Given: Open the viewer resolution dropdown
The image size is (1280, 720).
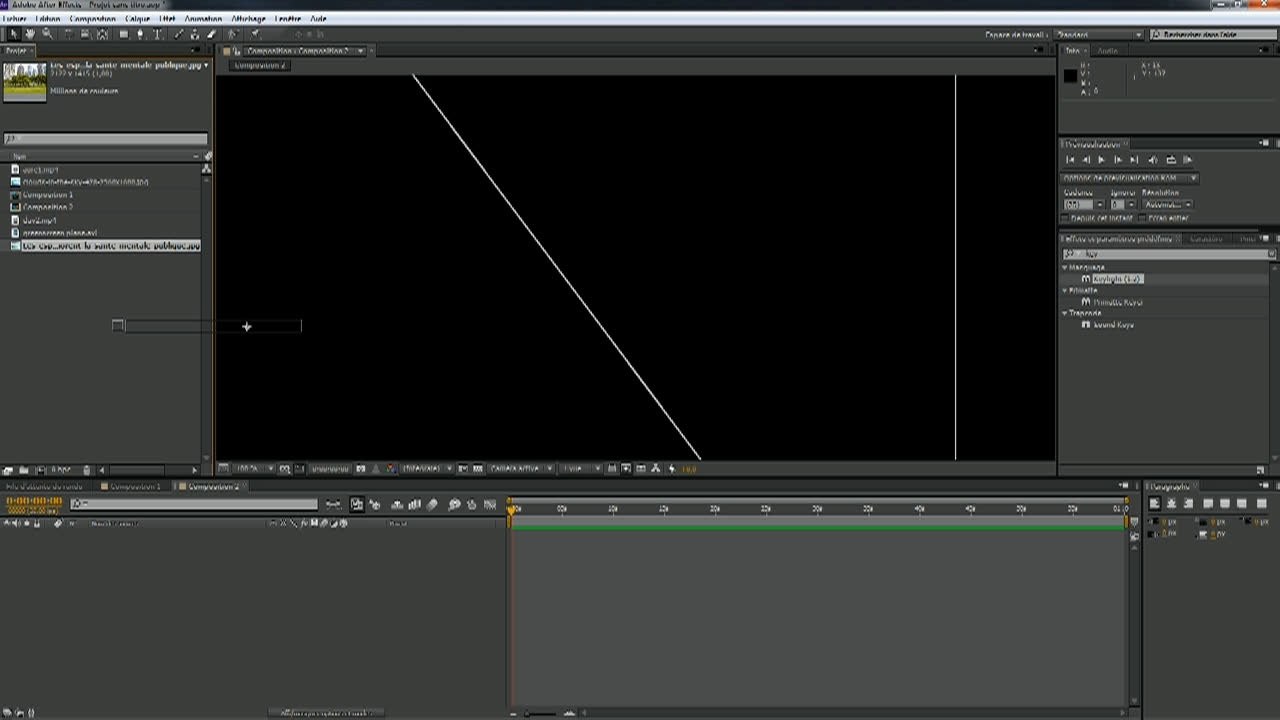Looking at the screenshot, I should [427, 468].
